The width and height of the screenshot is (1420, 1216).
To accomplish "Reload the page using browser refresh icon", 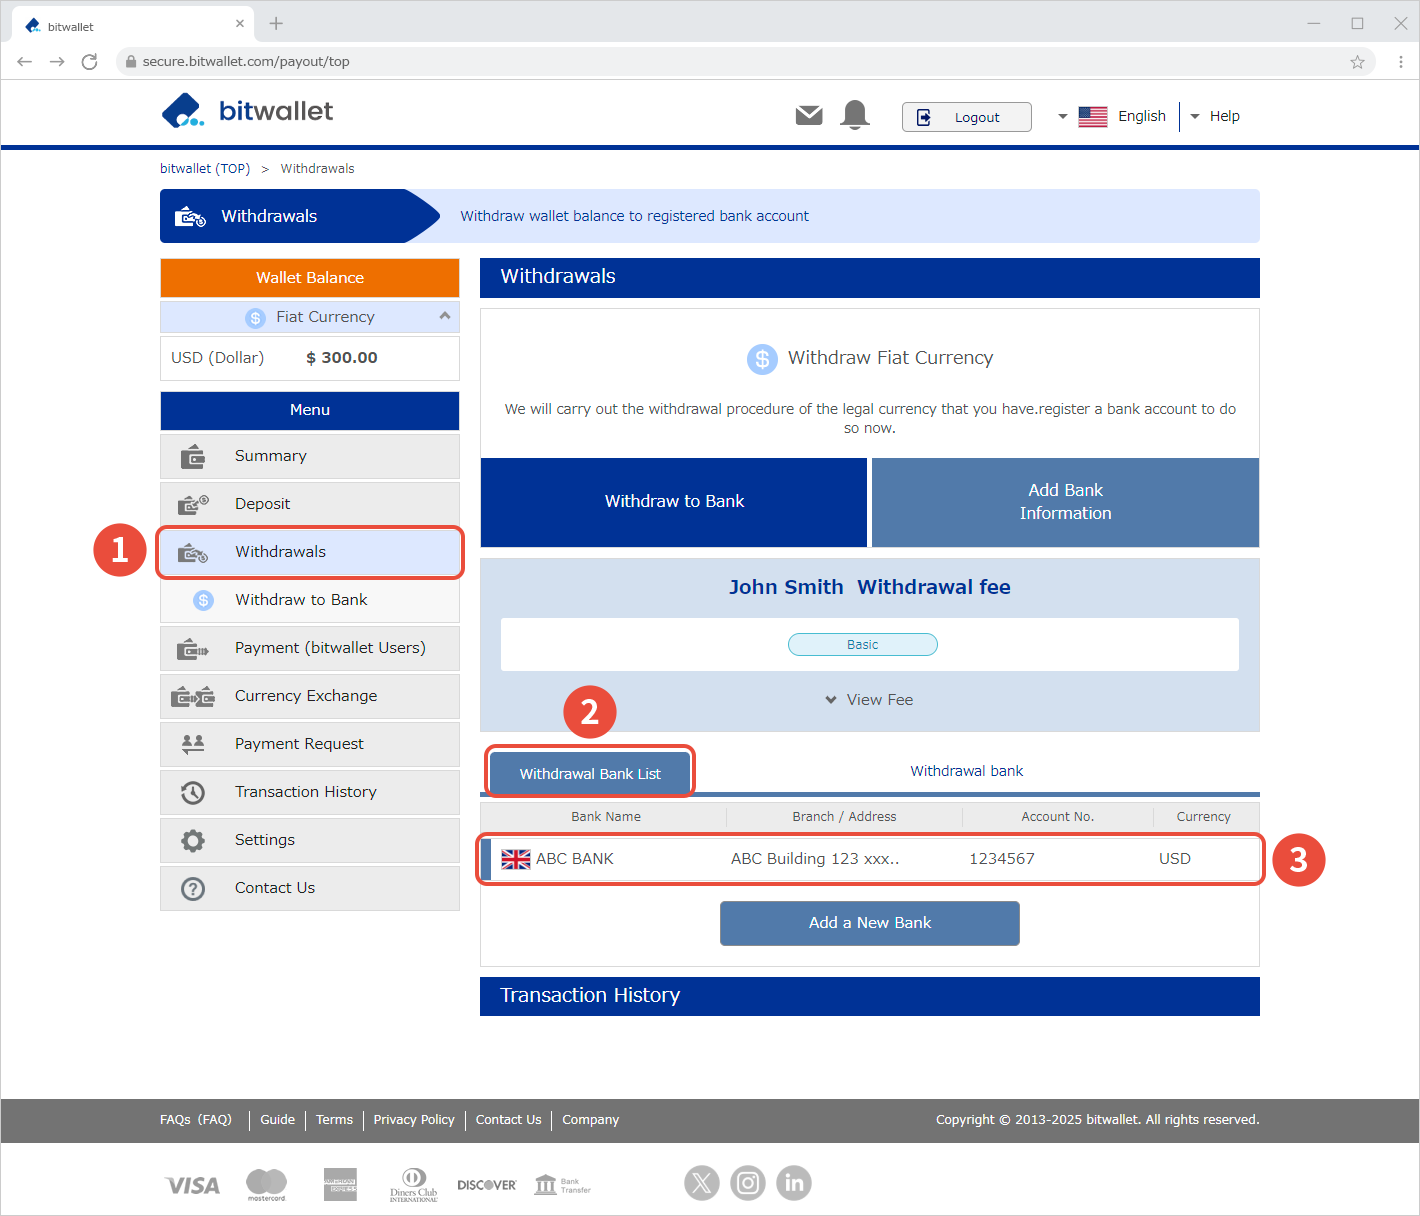I will tap(89, 62).
